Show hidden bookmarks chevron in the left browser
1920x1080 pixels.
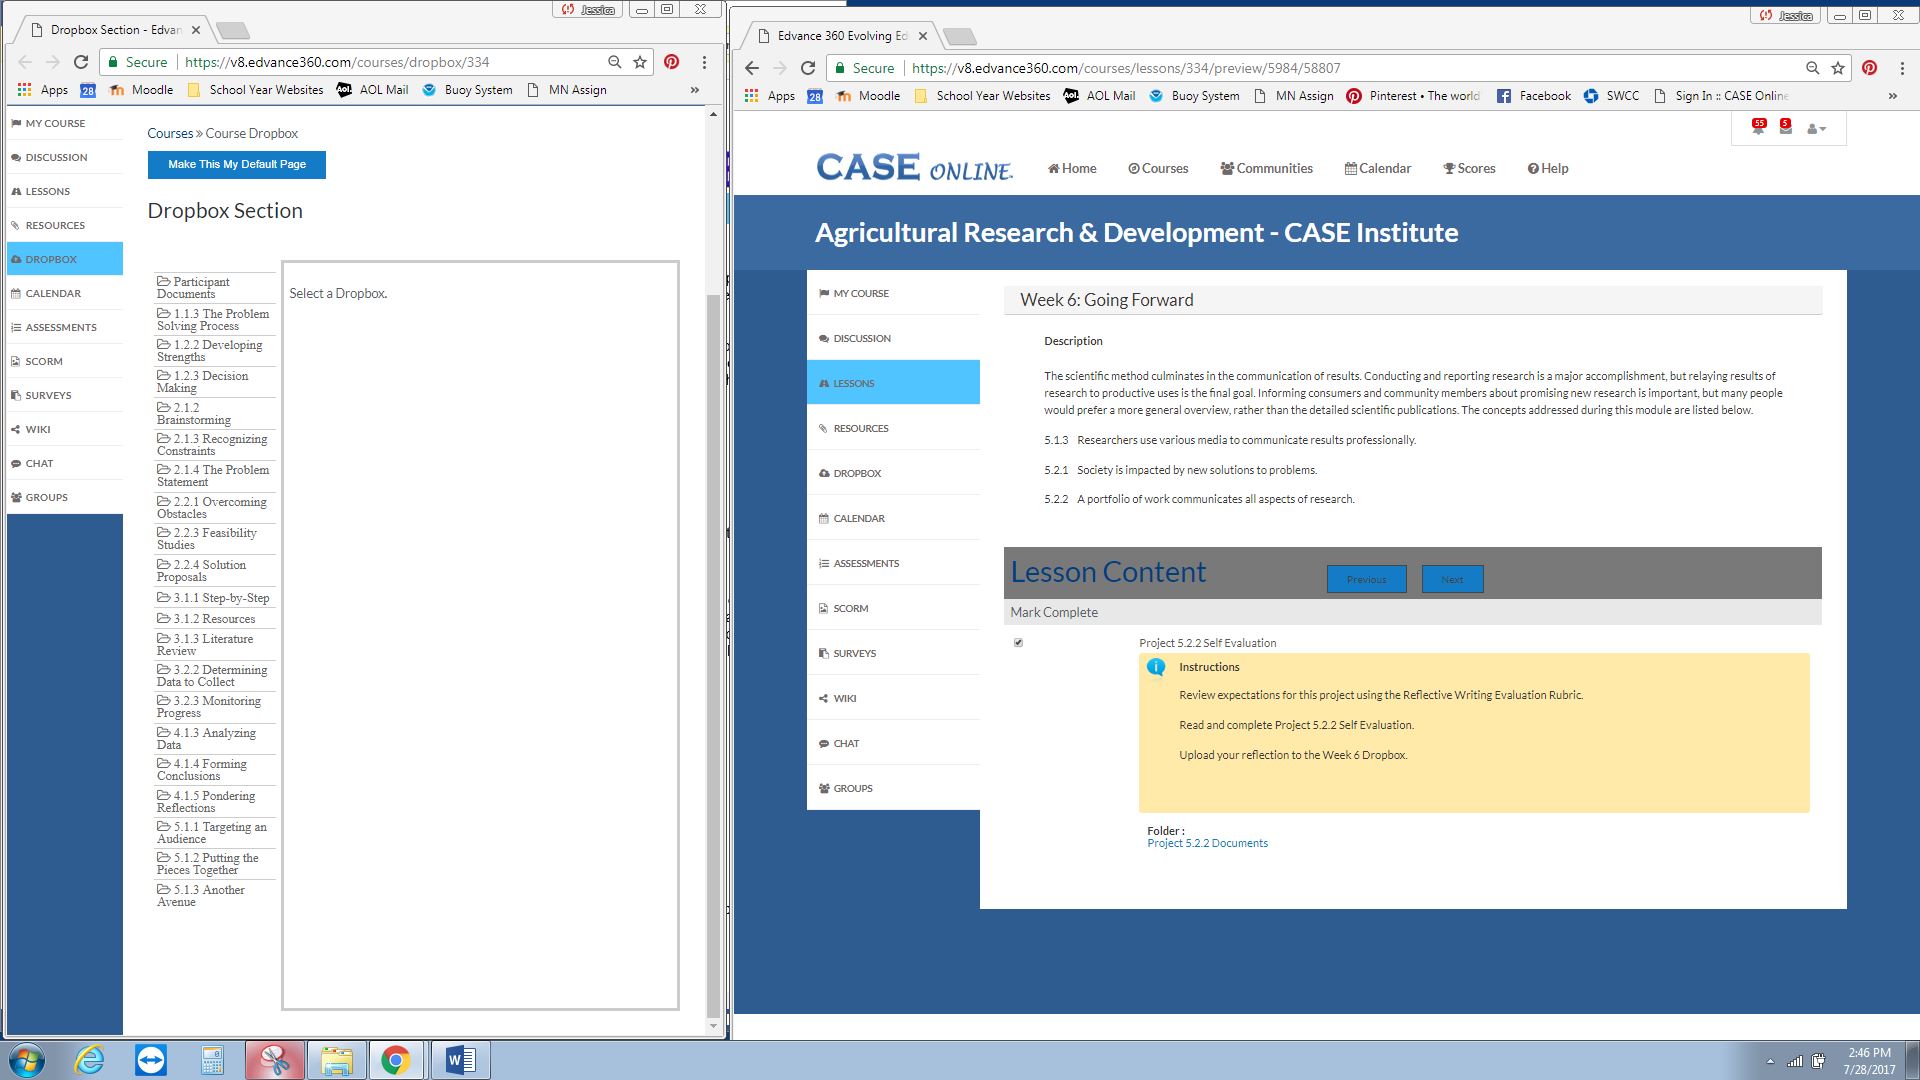(x=694, y=90)
